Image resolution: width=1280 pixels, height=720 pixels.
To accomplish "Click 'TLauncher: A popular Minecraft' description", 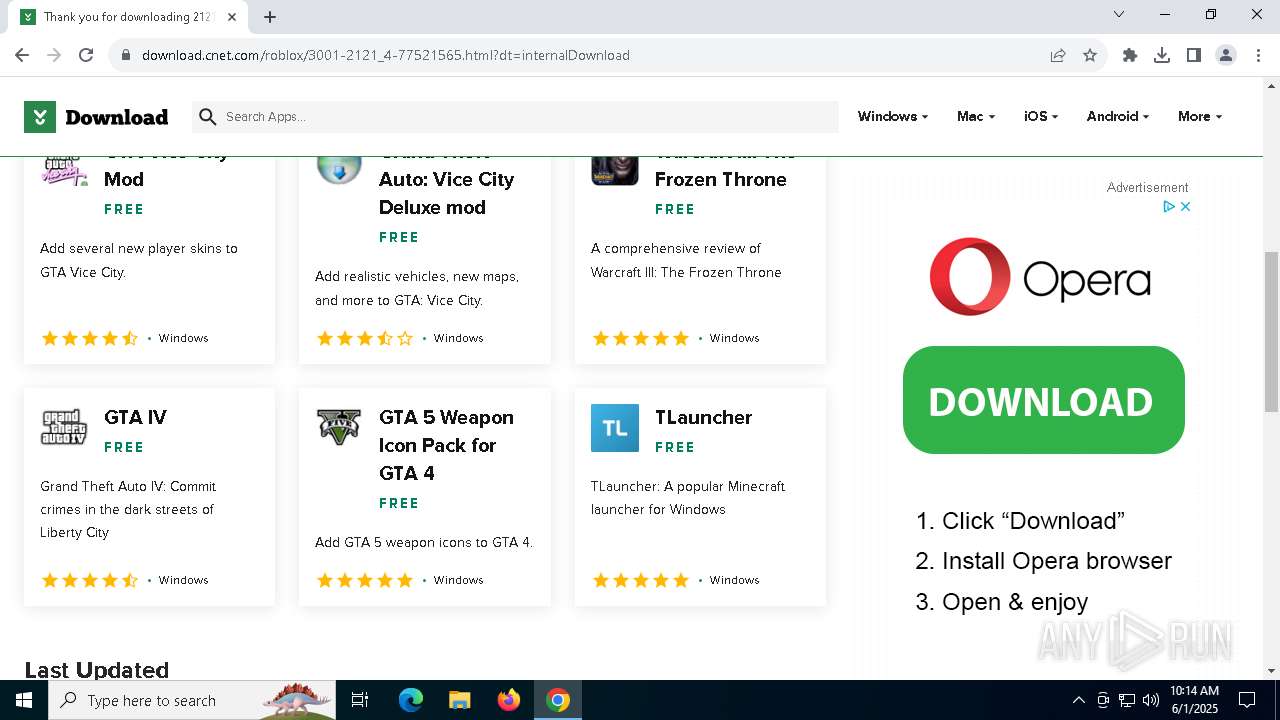I will tap(688, 498).
